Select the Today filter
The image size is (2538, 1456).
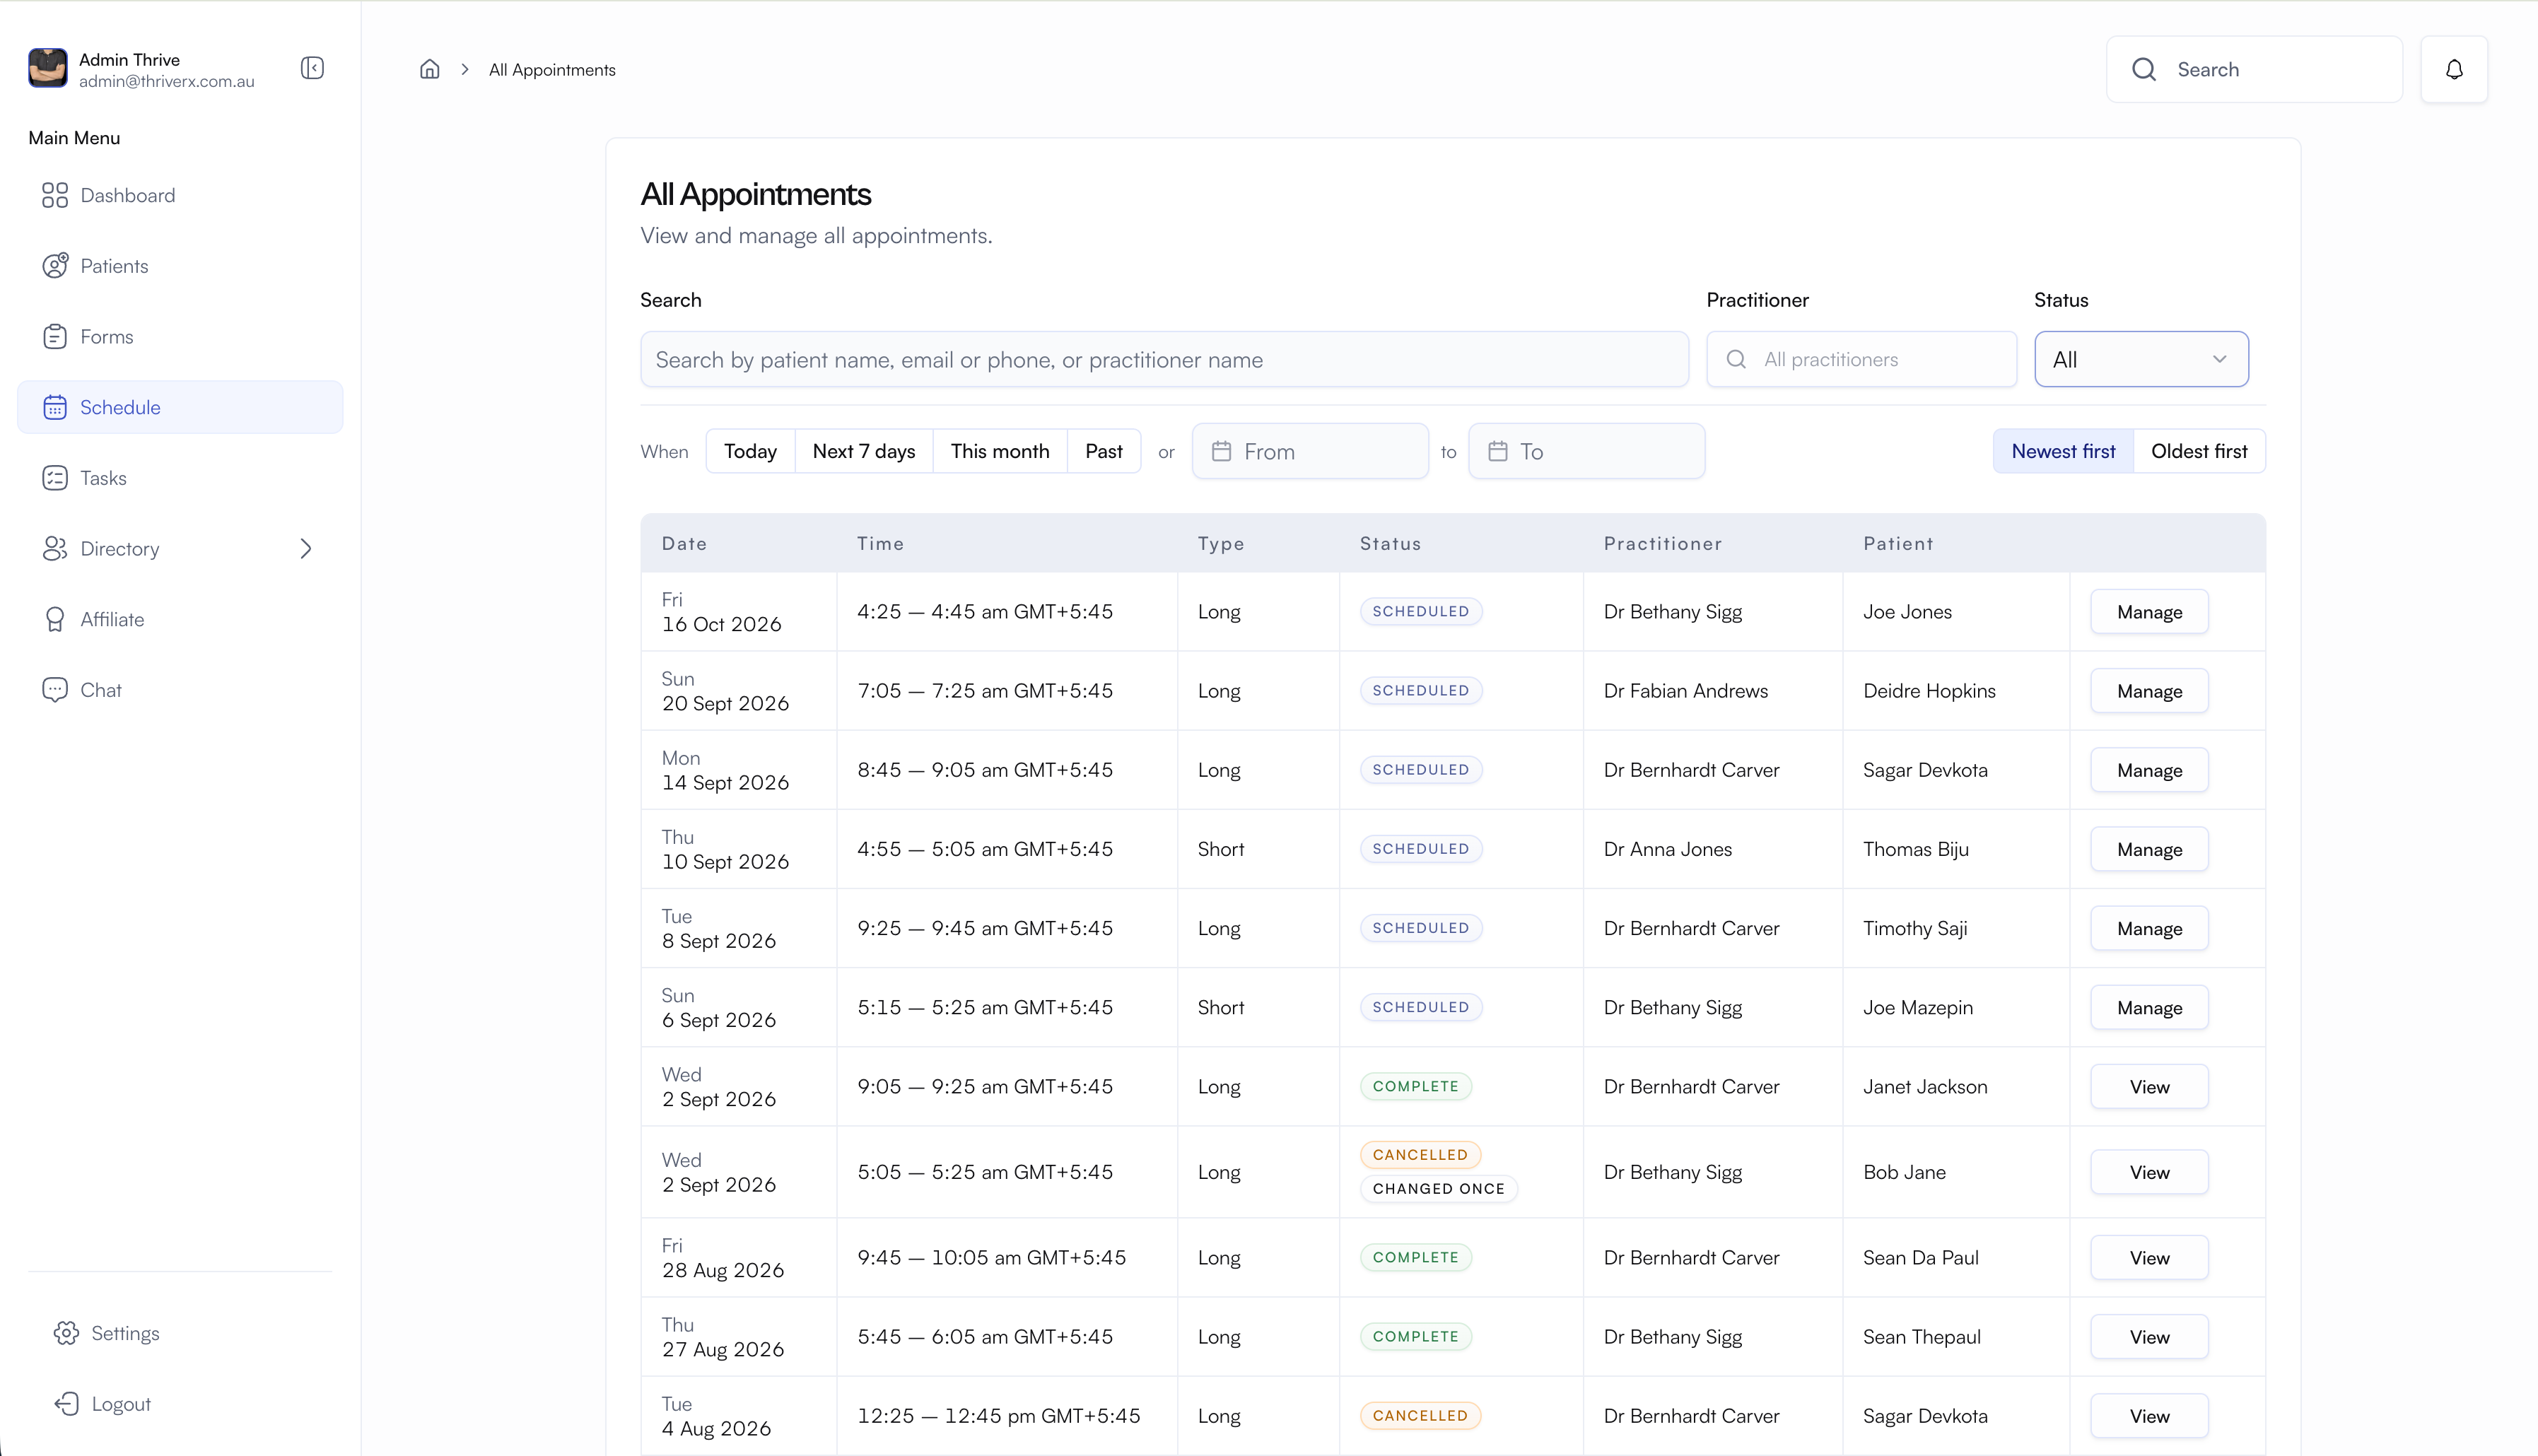point(750,451)
